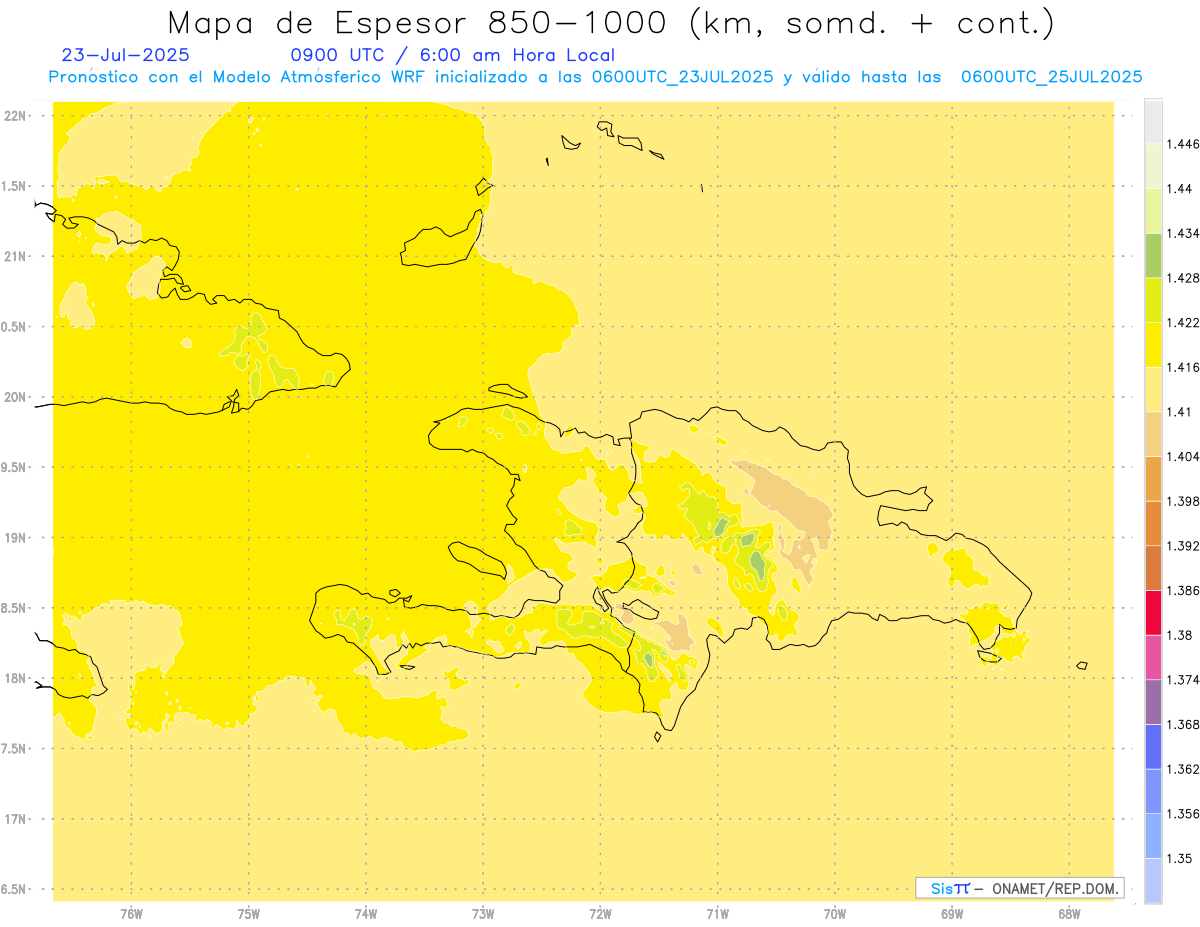Click the latitude label '22N'
This screenshot has height=927, width=1200.
(15, 115)
